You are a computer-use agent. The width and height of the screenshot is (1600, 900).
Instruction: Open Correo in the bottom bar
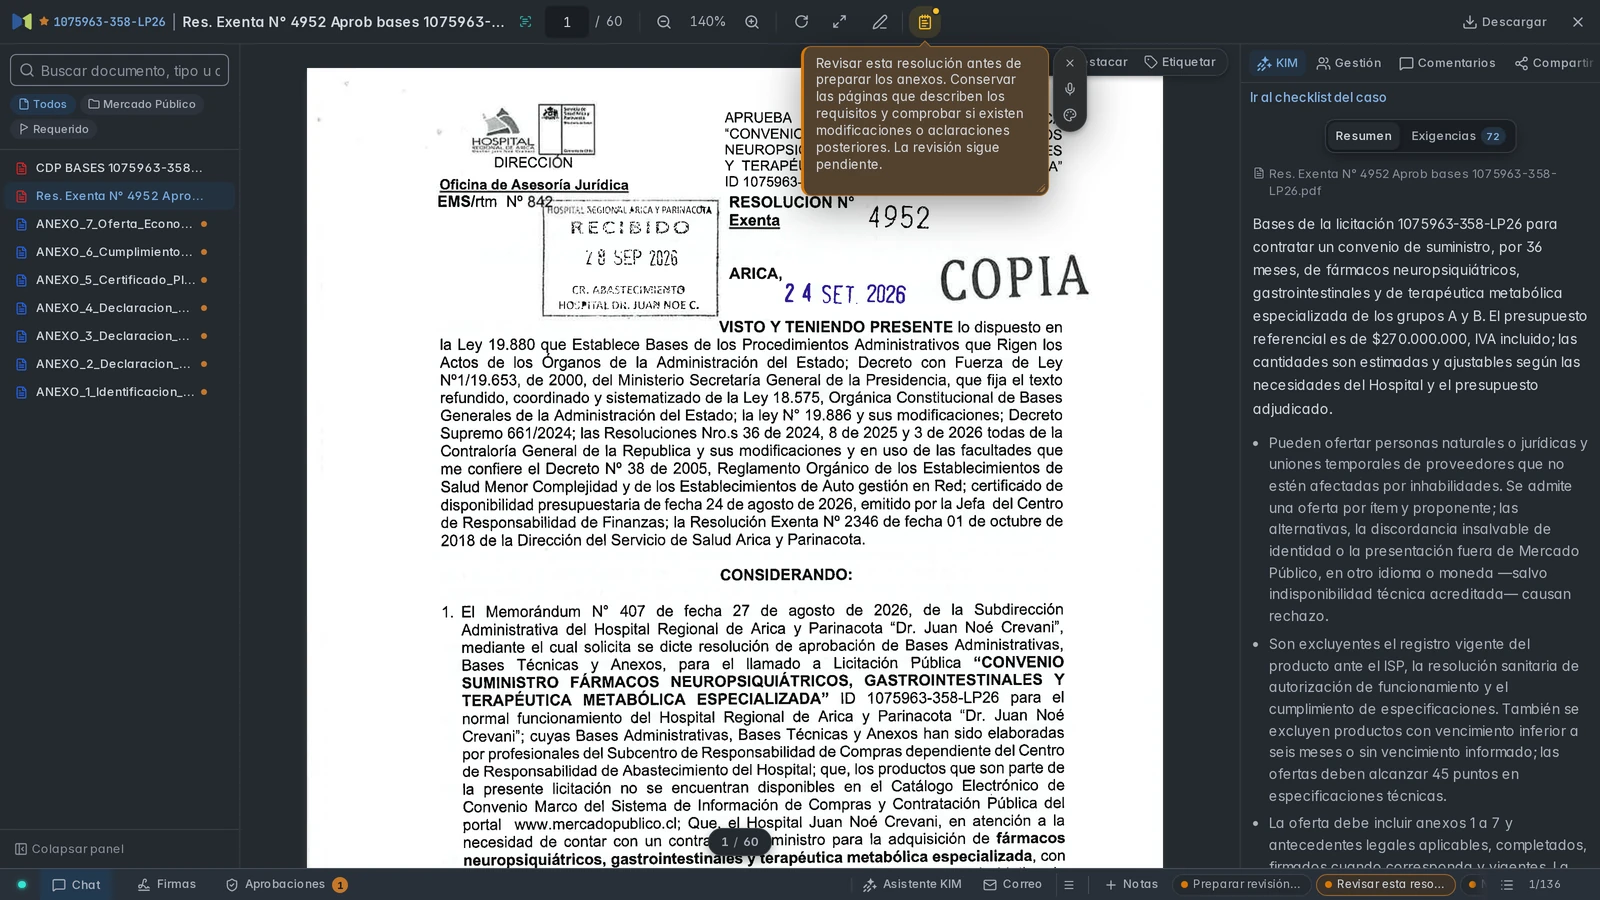[x=1013, y=884]
